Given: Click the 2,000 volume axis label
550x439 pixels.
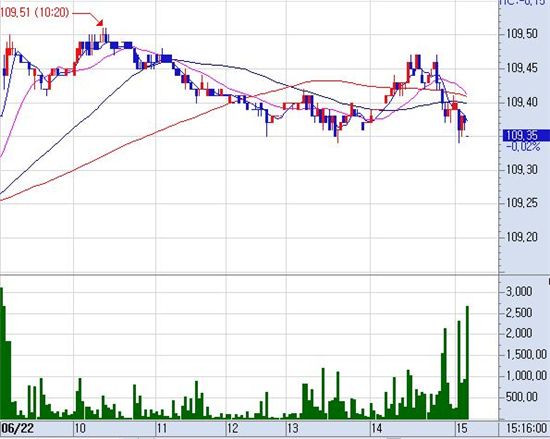Looking at the screenshot, I should coord(519,333).
